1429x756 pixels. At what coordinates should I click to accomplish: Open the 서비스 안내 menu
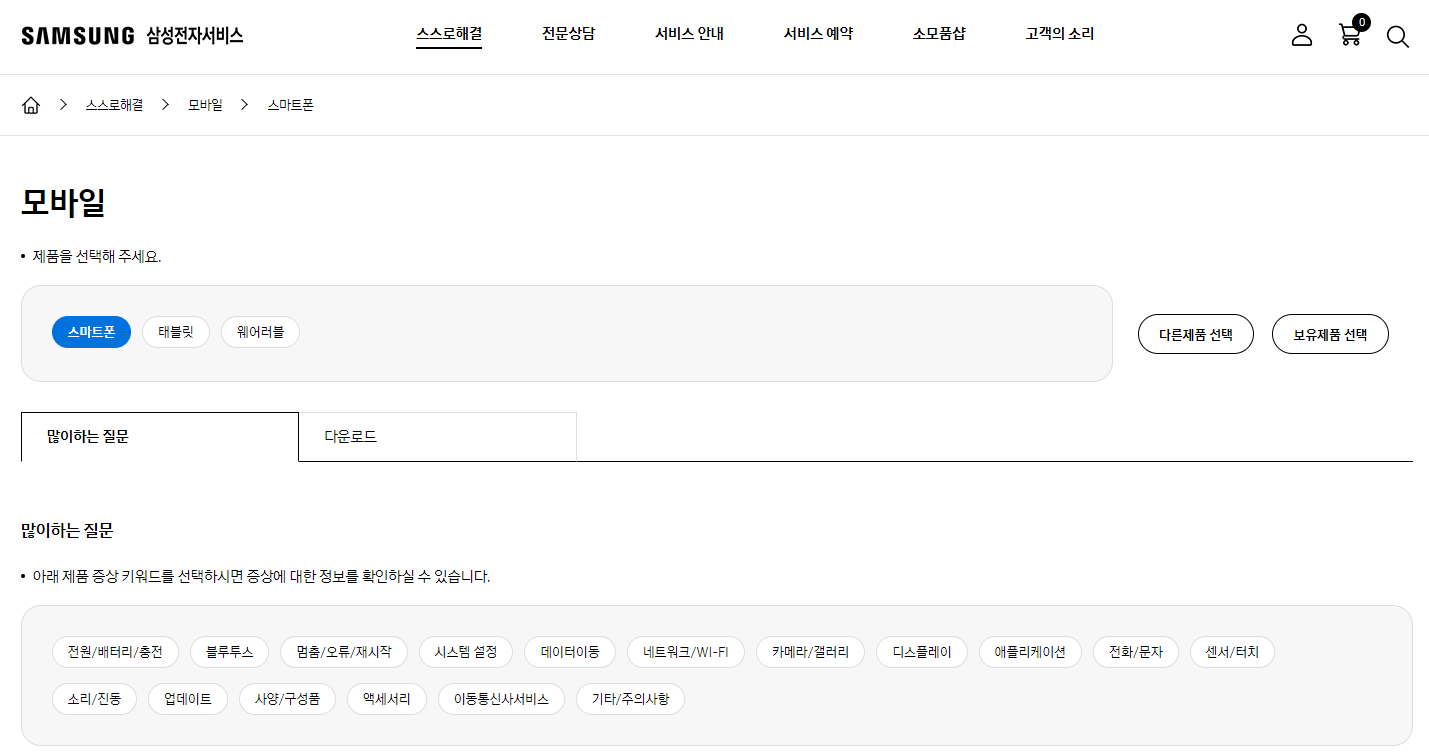(689, 34)
